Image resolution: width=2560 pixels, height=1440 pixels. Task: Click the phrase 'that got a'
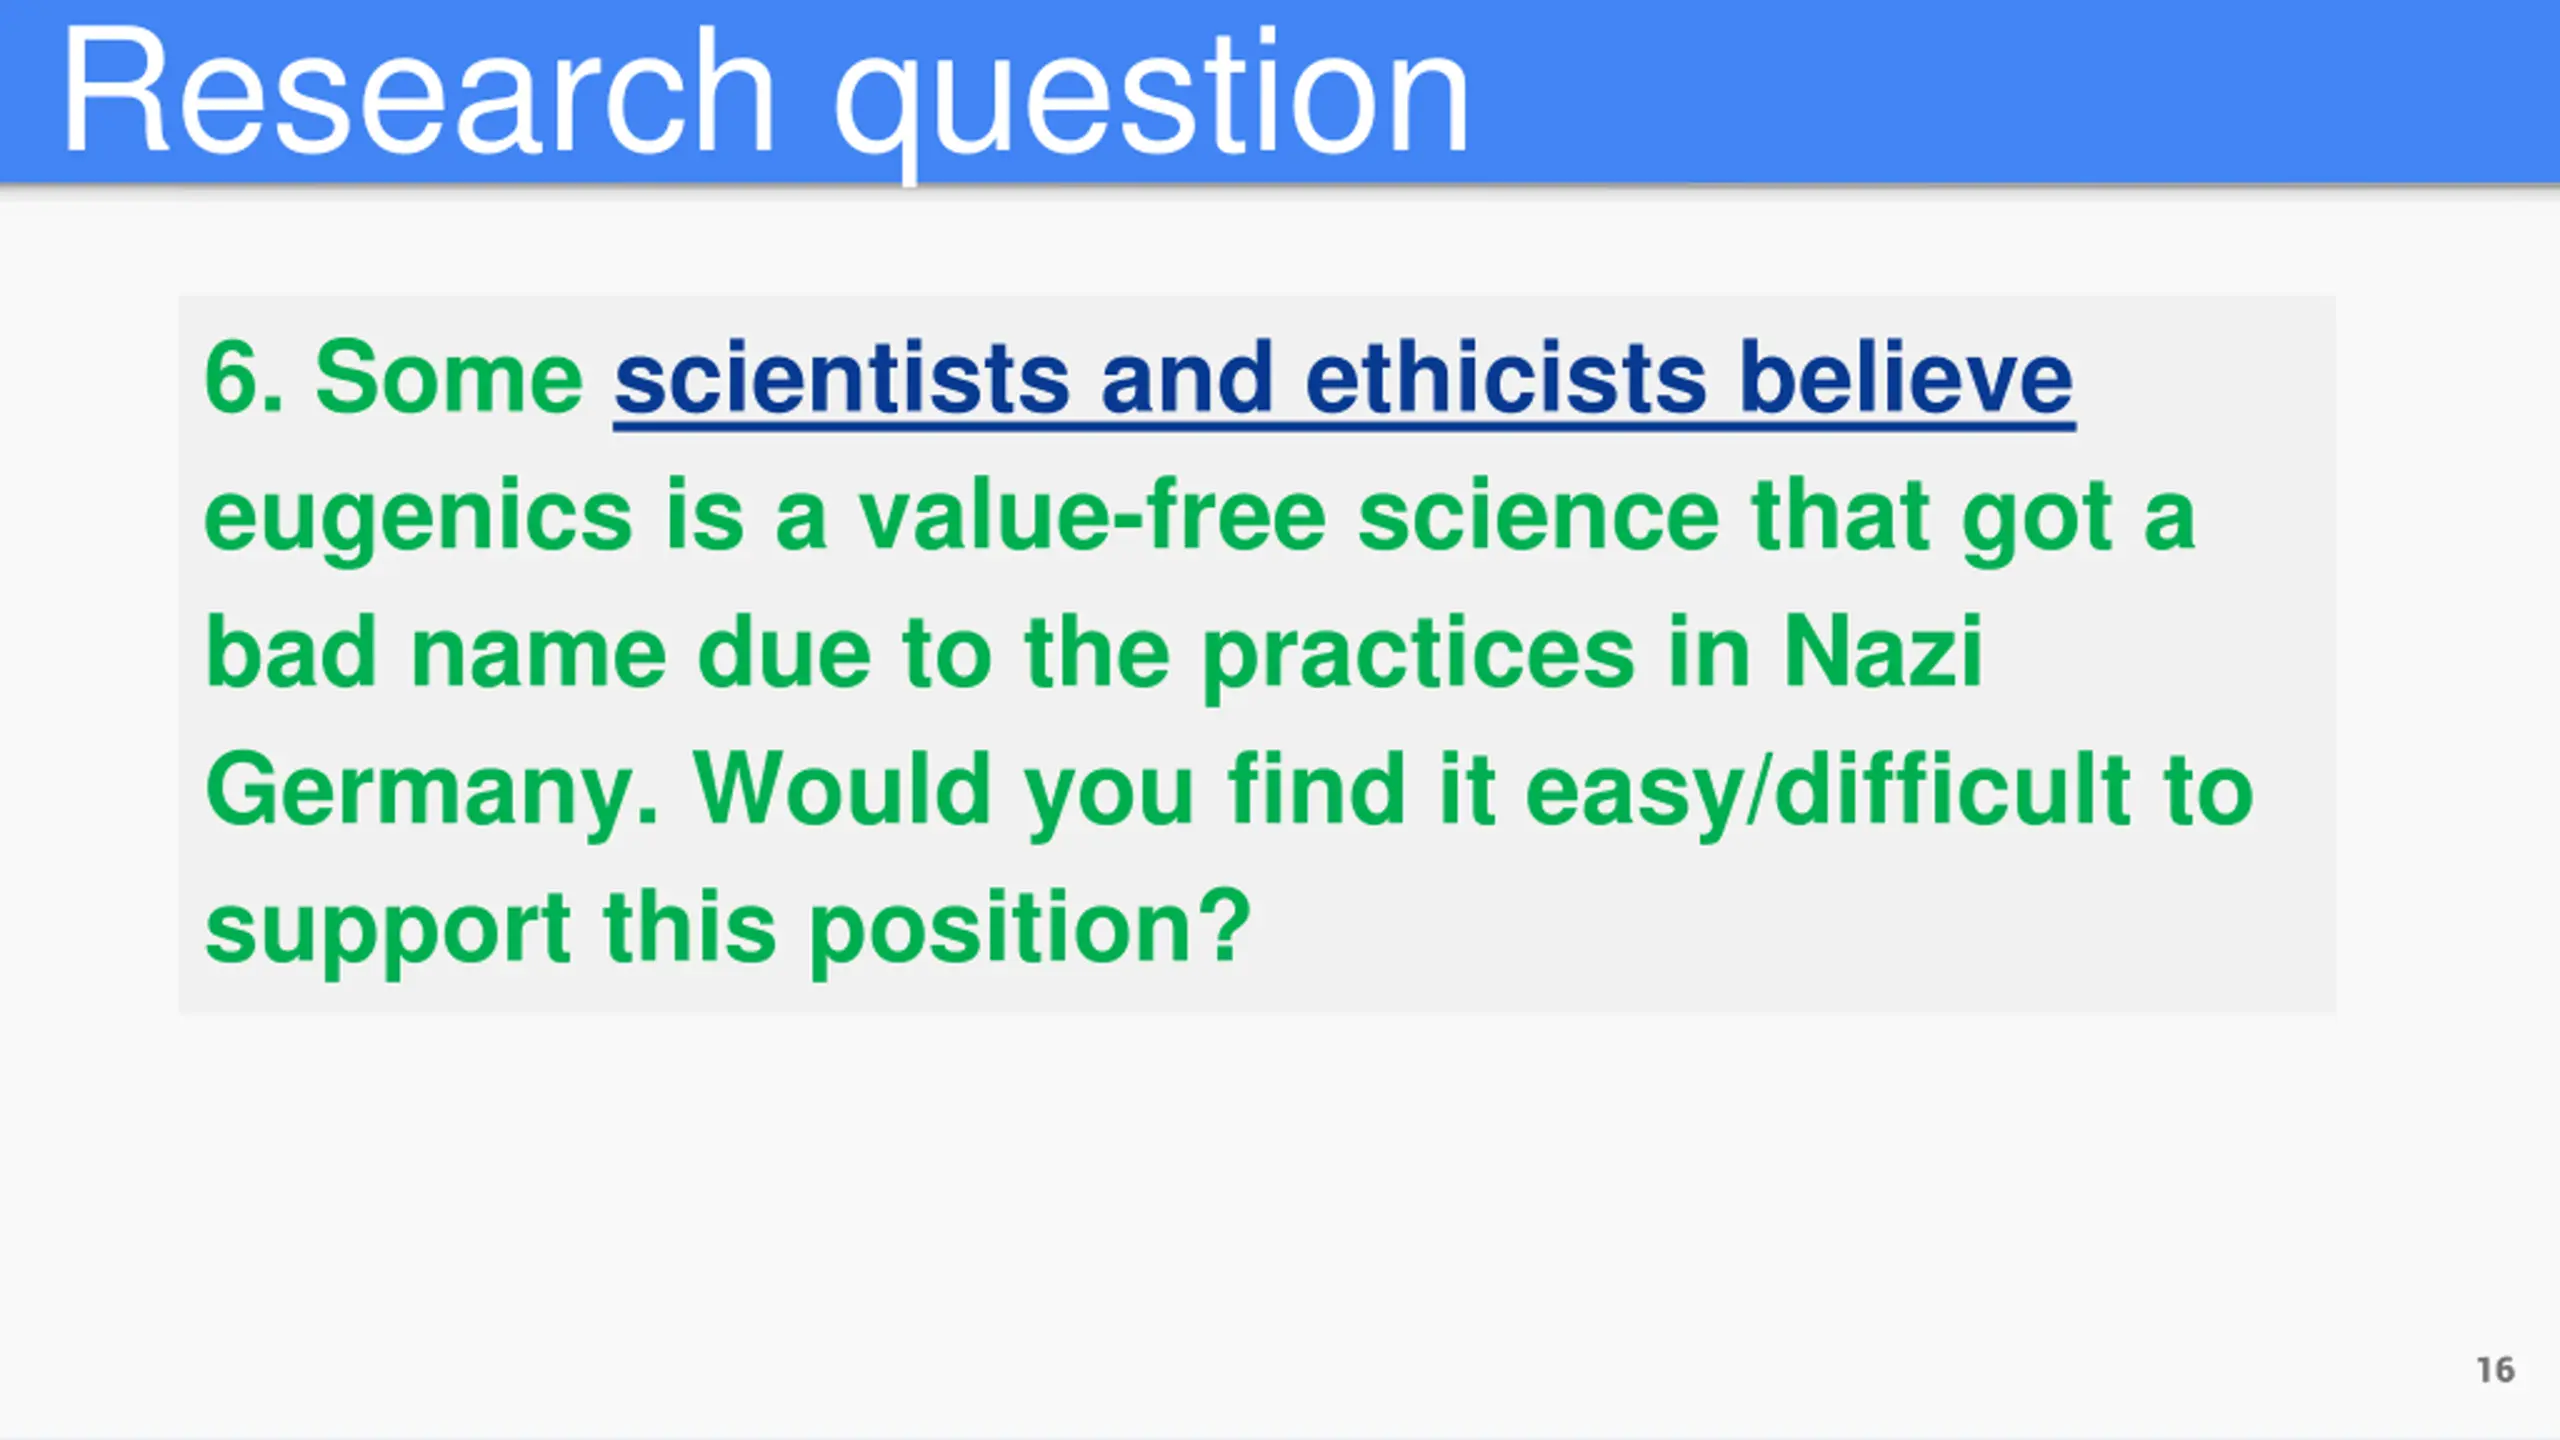1973,518
